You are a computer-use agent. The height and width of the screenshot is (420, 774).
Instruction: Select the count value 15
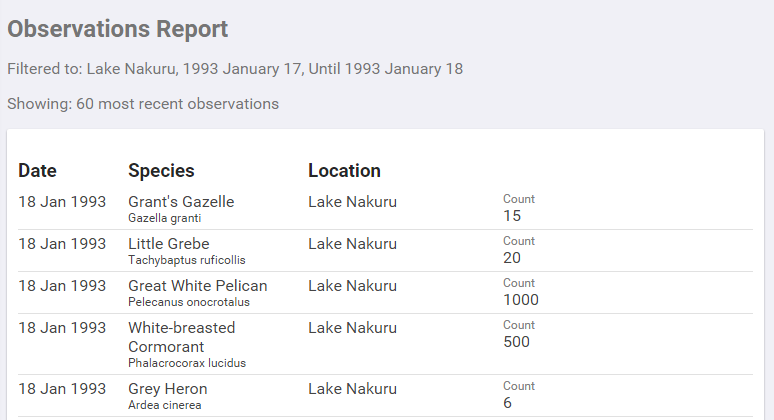pyautogui.click(x=512, y=216)
